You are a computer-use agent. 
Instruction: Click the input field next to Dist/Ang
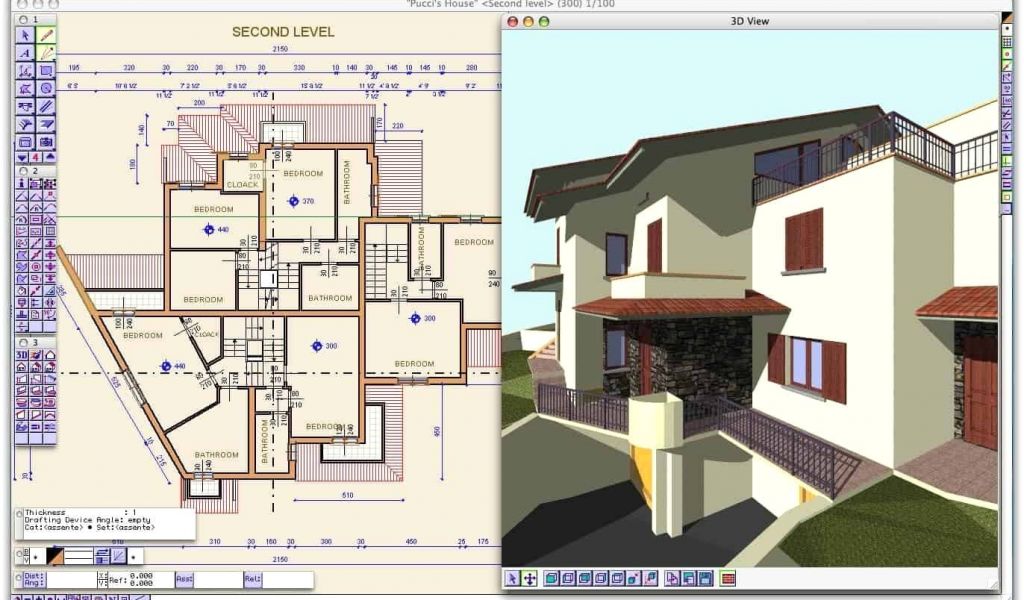pyautogui.click(x=71, y=579)
